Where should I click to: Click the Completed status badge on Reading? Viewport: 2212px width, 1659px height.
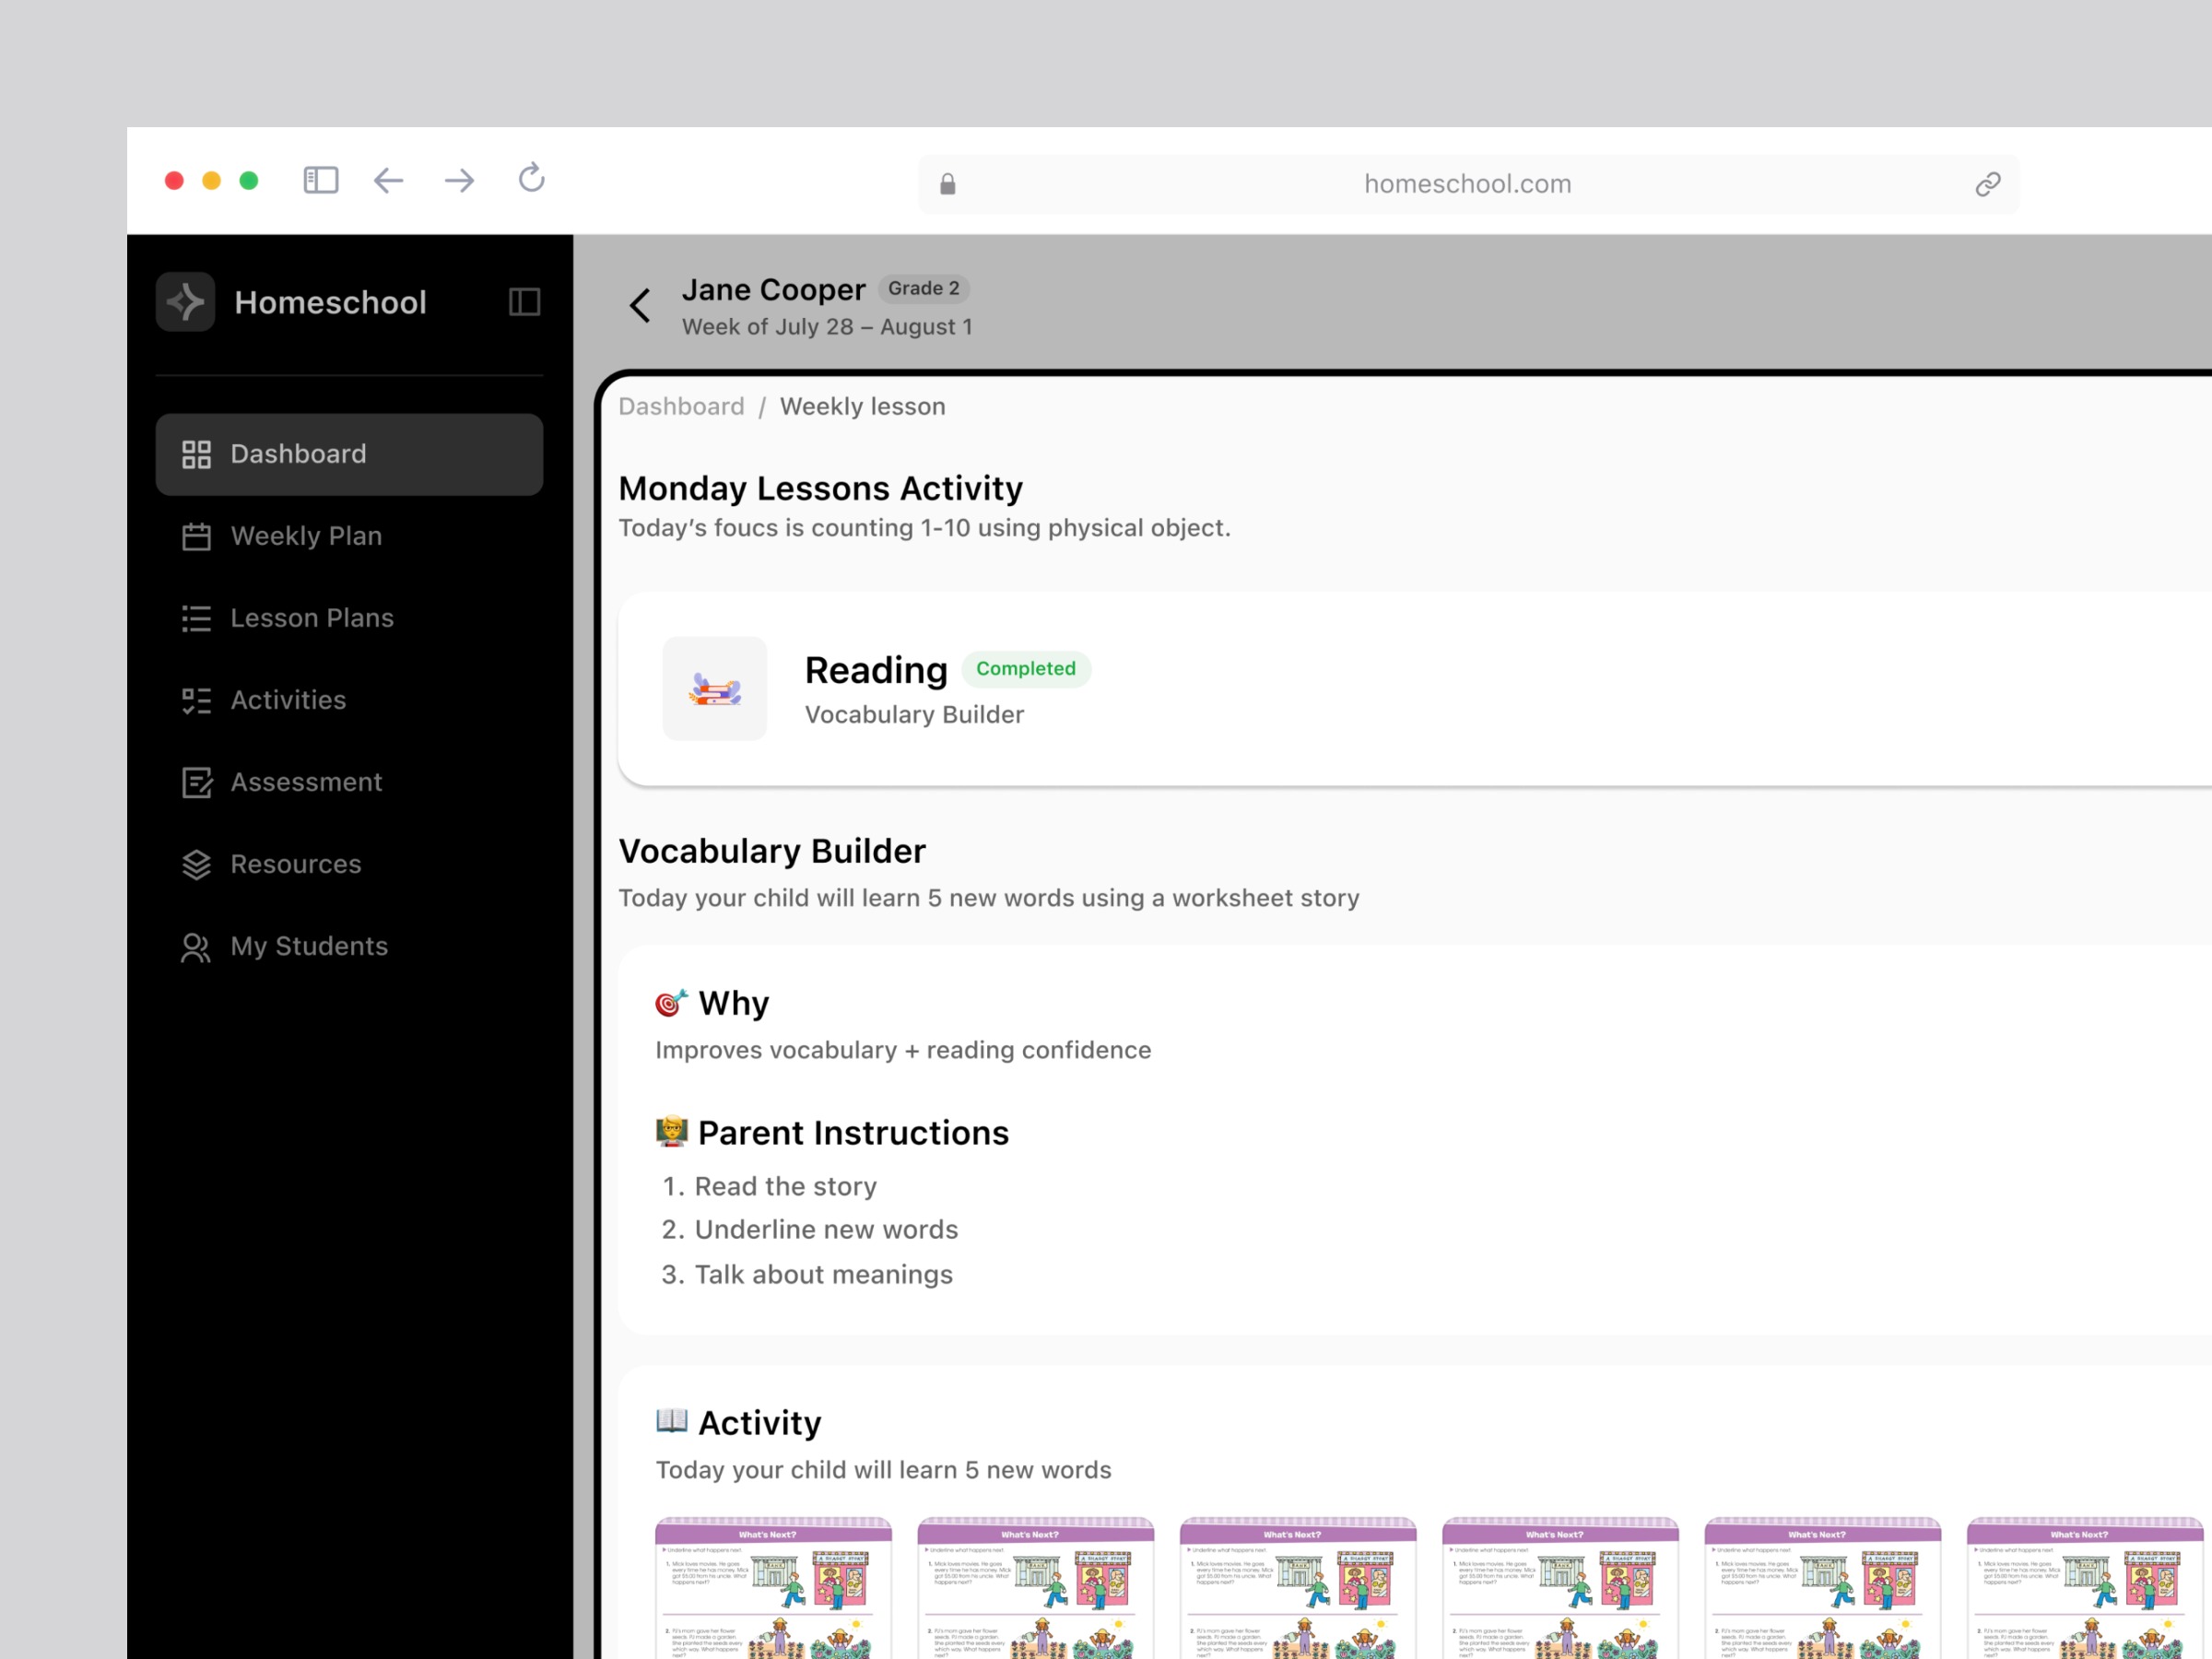tap(1026, 669)
